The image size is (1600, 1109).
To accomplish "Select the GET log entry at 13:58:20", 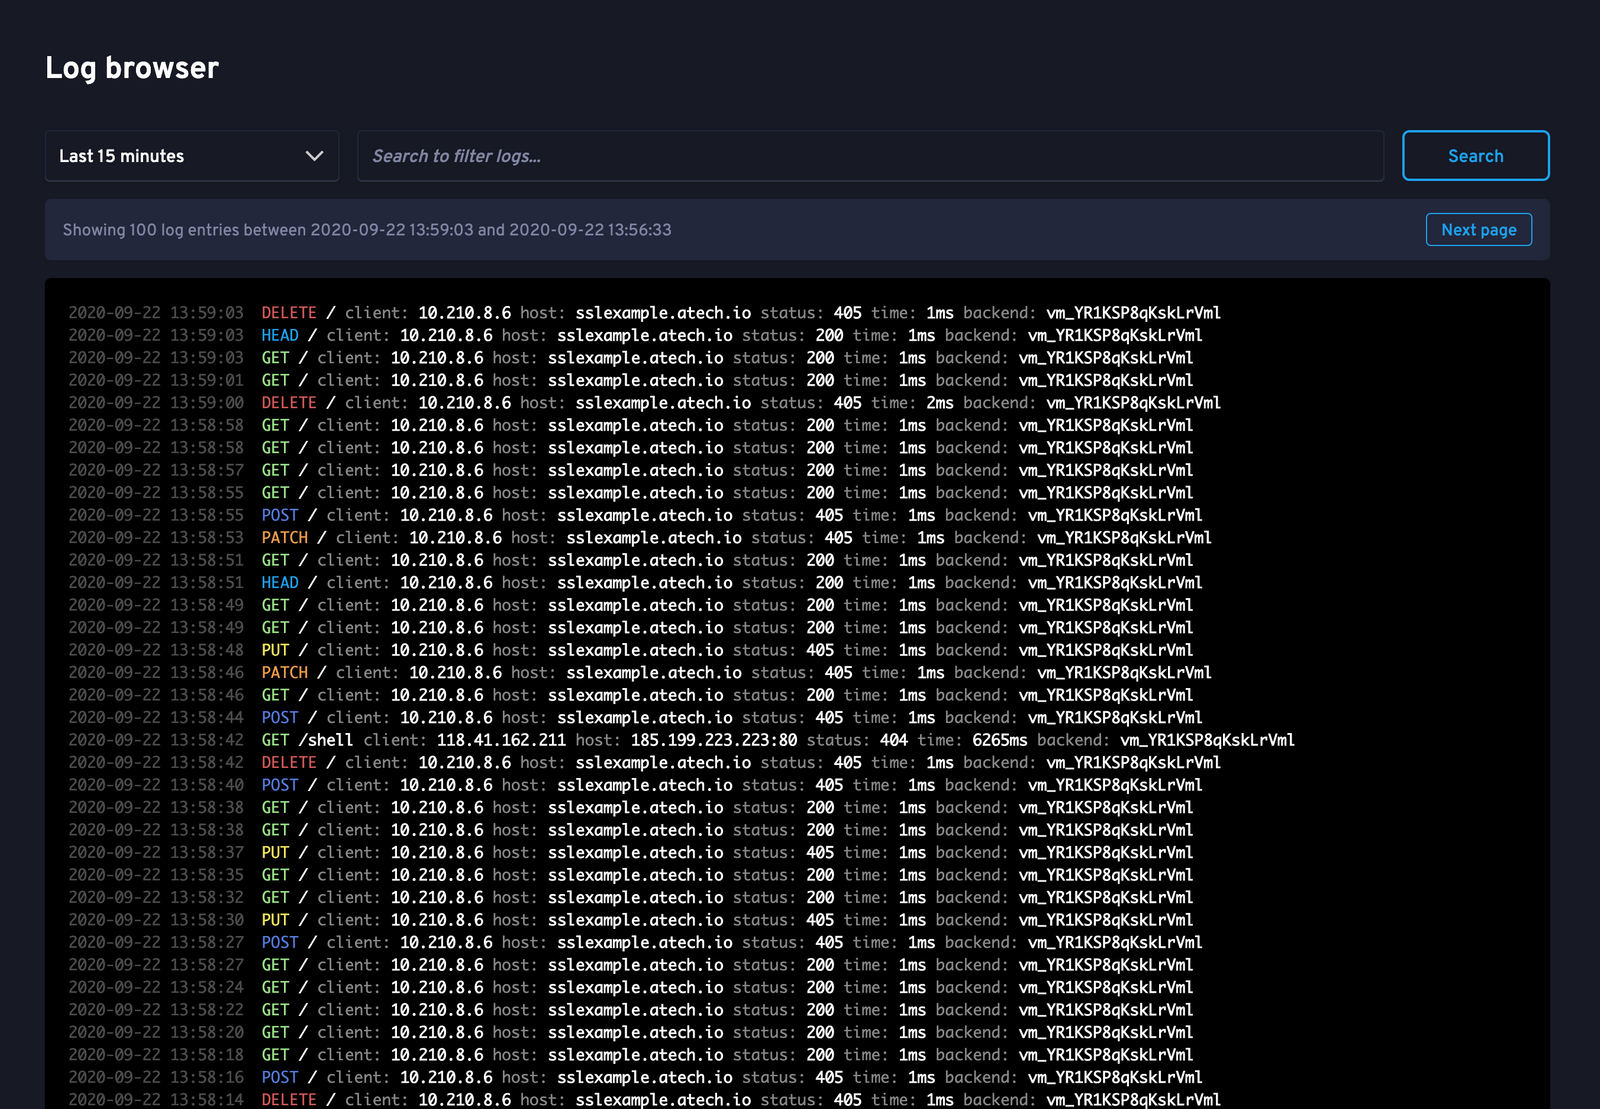I will [x=631, y=1033].
